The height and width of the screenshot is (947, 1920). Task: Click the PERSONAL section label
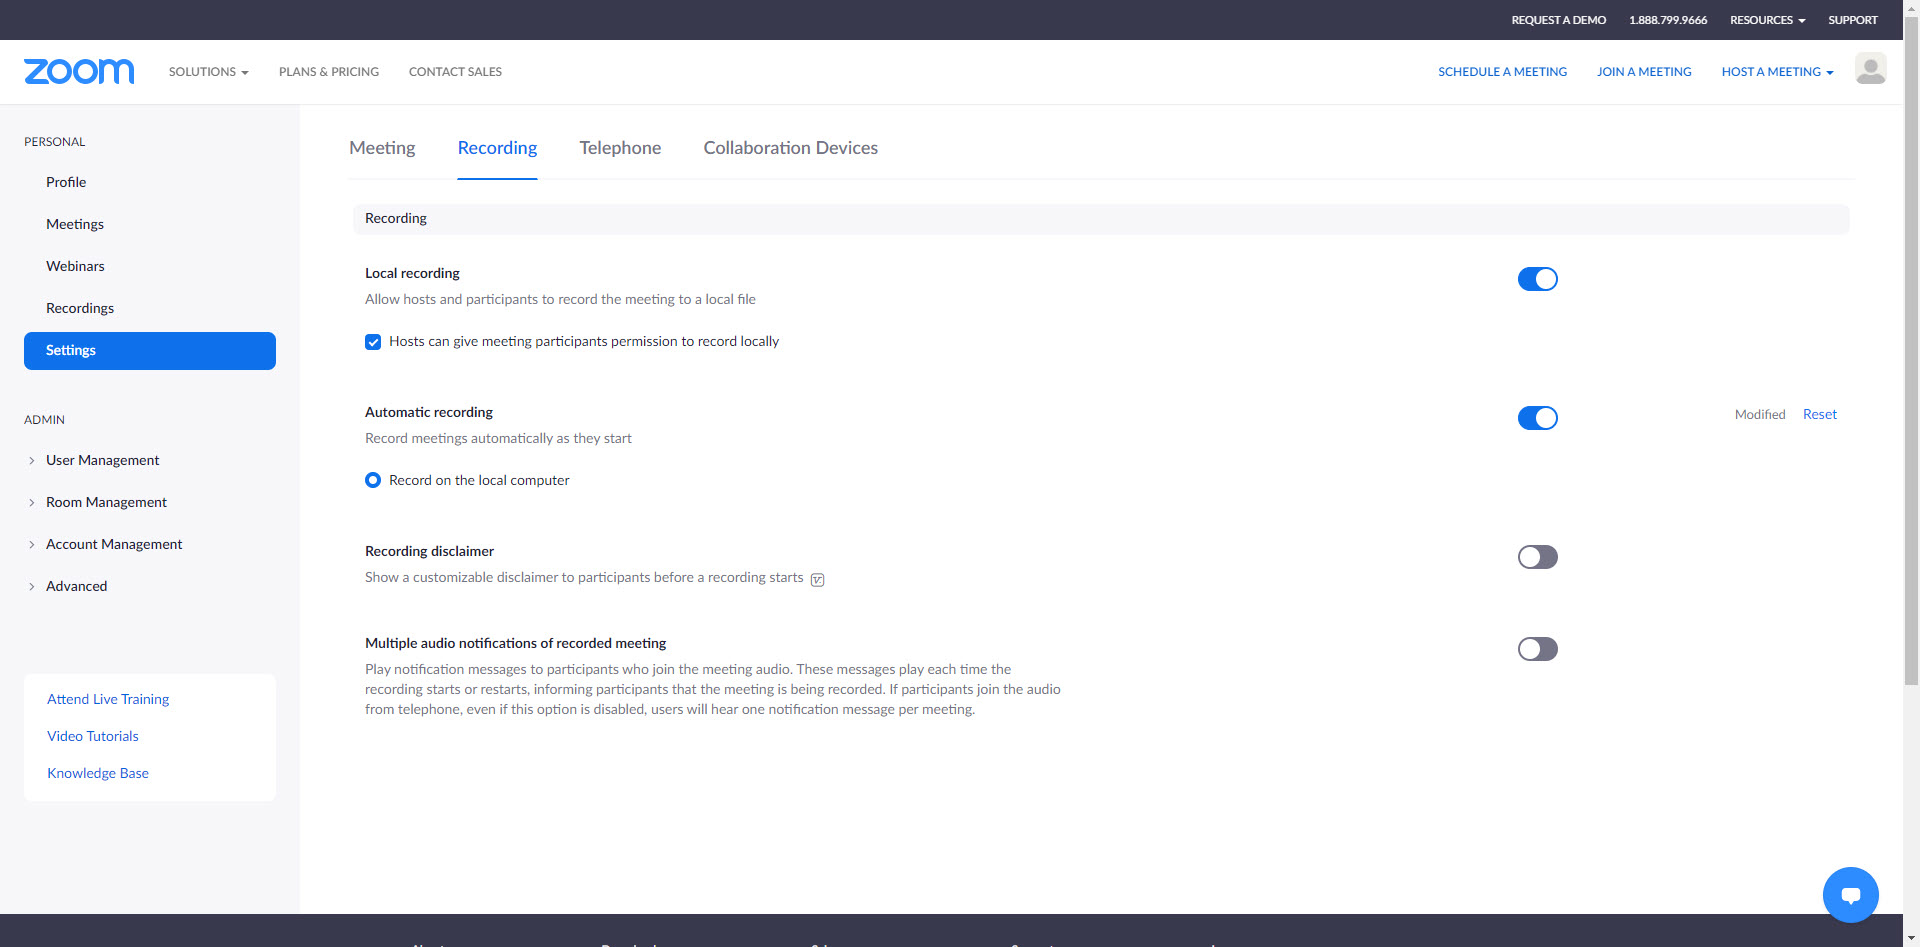pos(55,142)
